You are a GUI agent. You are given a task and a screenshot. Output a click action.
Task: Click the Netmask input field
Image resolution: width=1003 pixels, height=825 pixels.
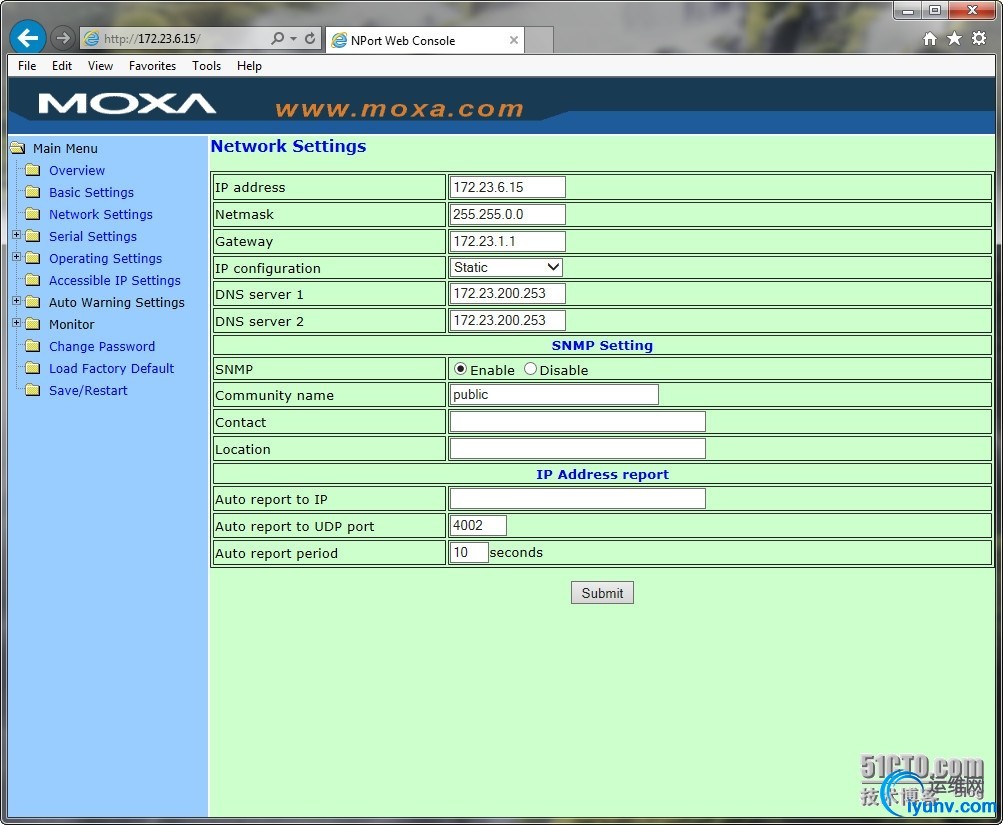[507, 214]
